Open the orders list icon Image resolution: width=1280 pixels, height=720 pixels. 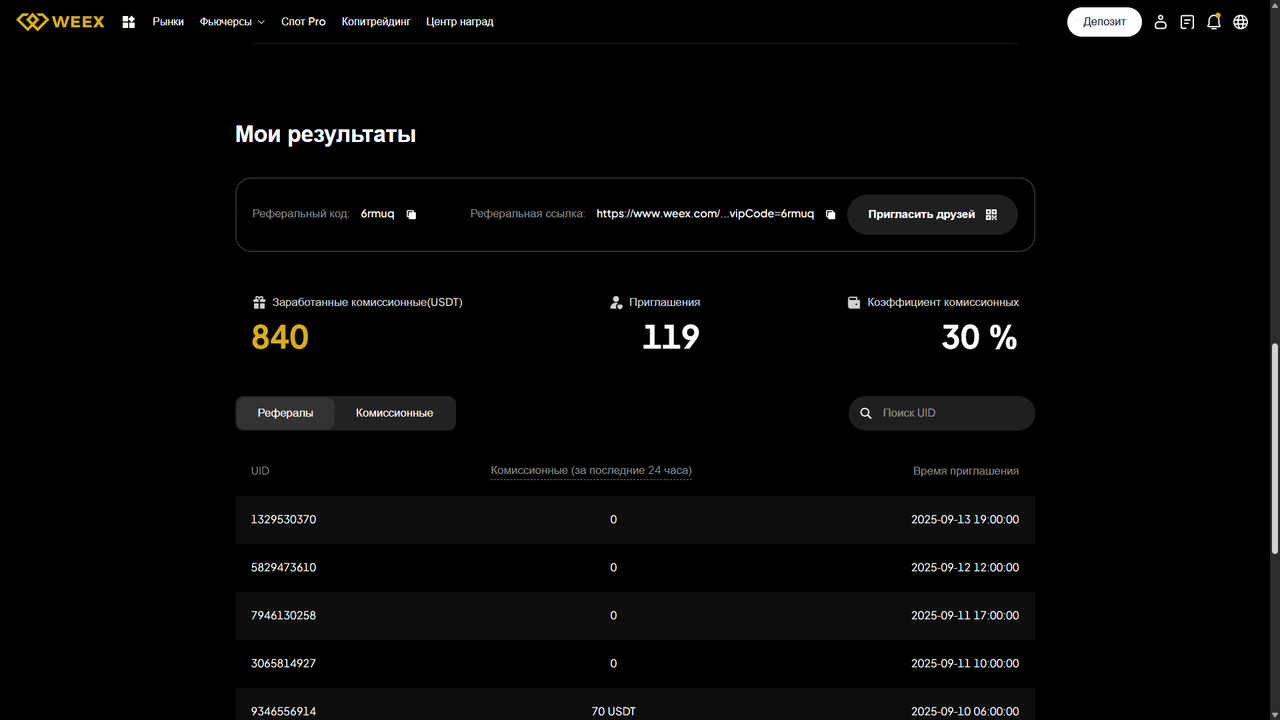(x=1187, y=22)
